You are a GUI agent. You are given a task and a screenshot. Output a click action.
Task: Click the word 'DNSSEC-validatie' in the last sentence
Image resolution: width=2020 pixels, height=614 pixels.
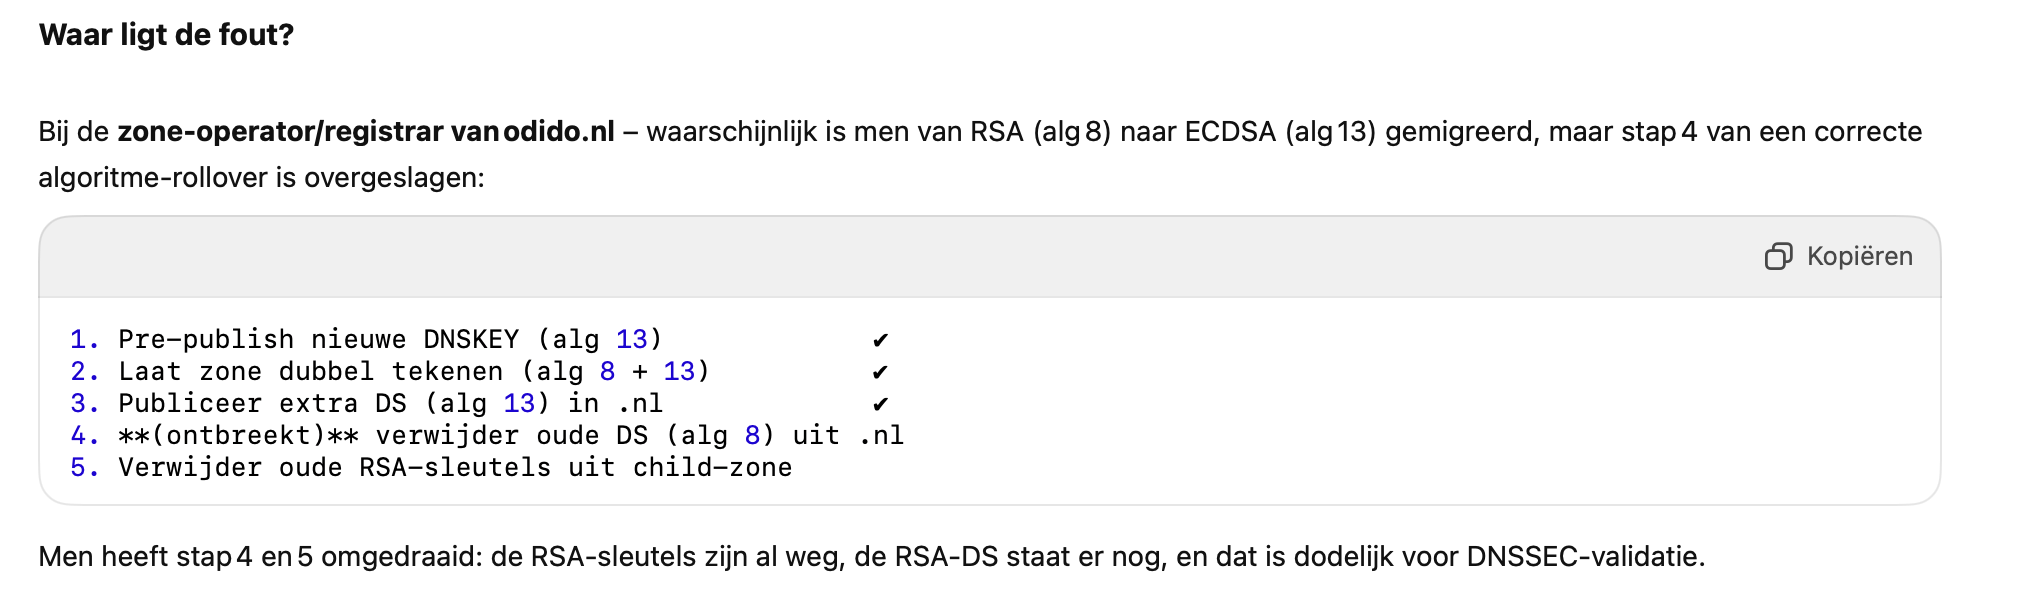(1583, 557)
